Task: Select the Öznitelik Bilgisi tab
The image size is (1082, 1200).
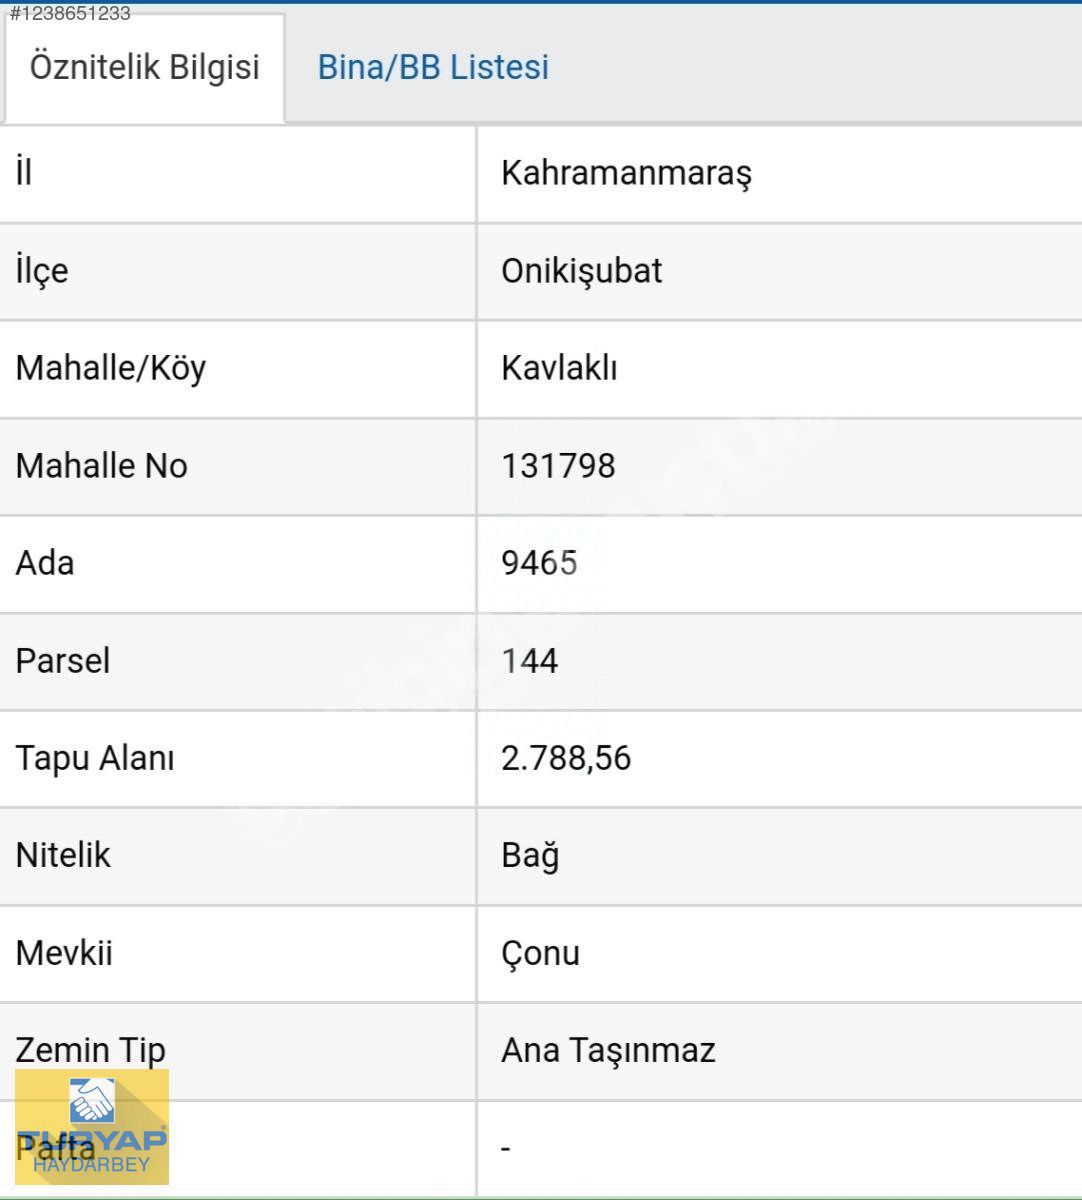Action: 144,67
